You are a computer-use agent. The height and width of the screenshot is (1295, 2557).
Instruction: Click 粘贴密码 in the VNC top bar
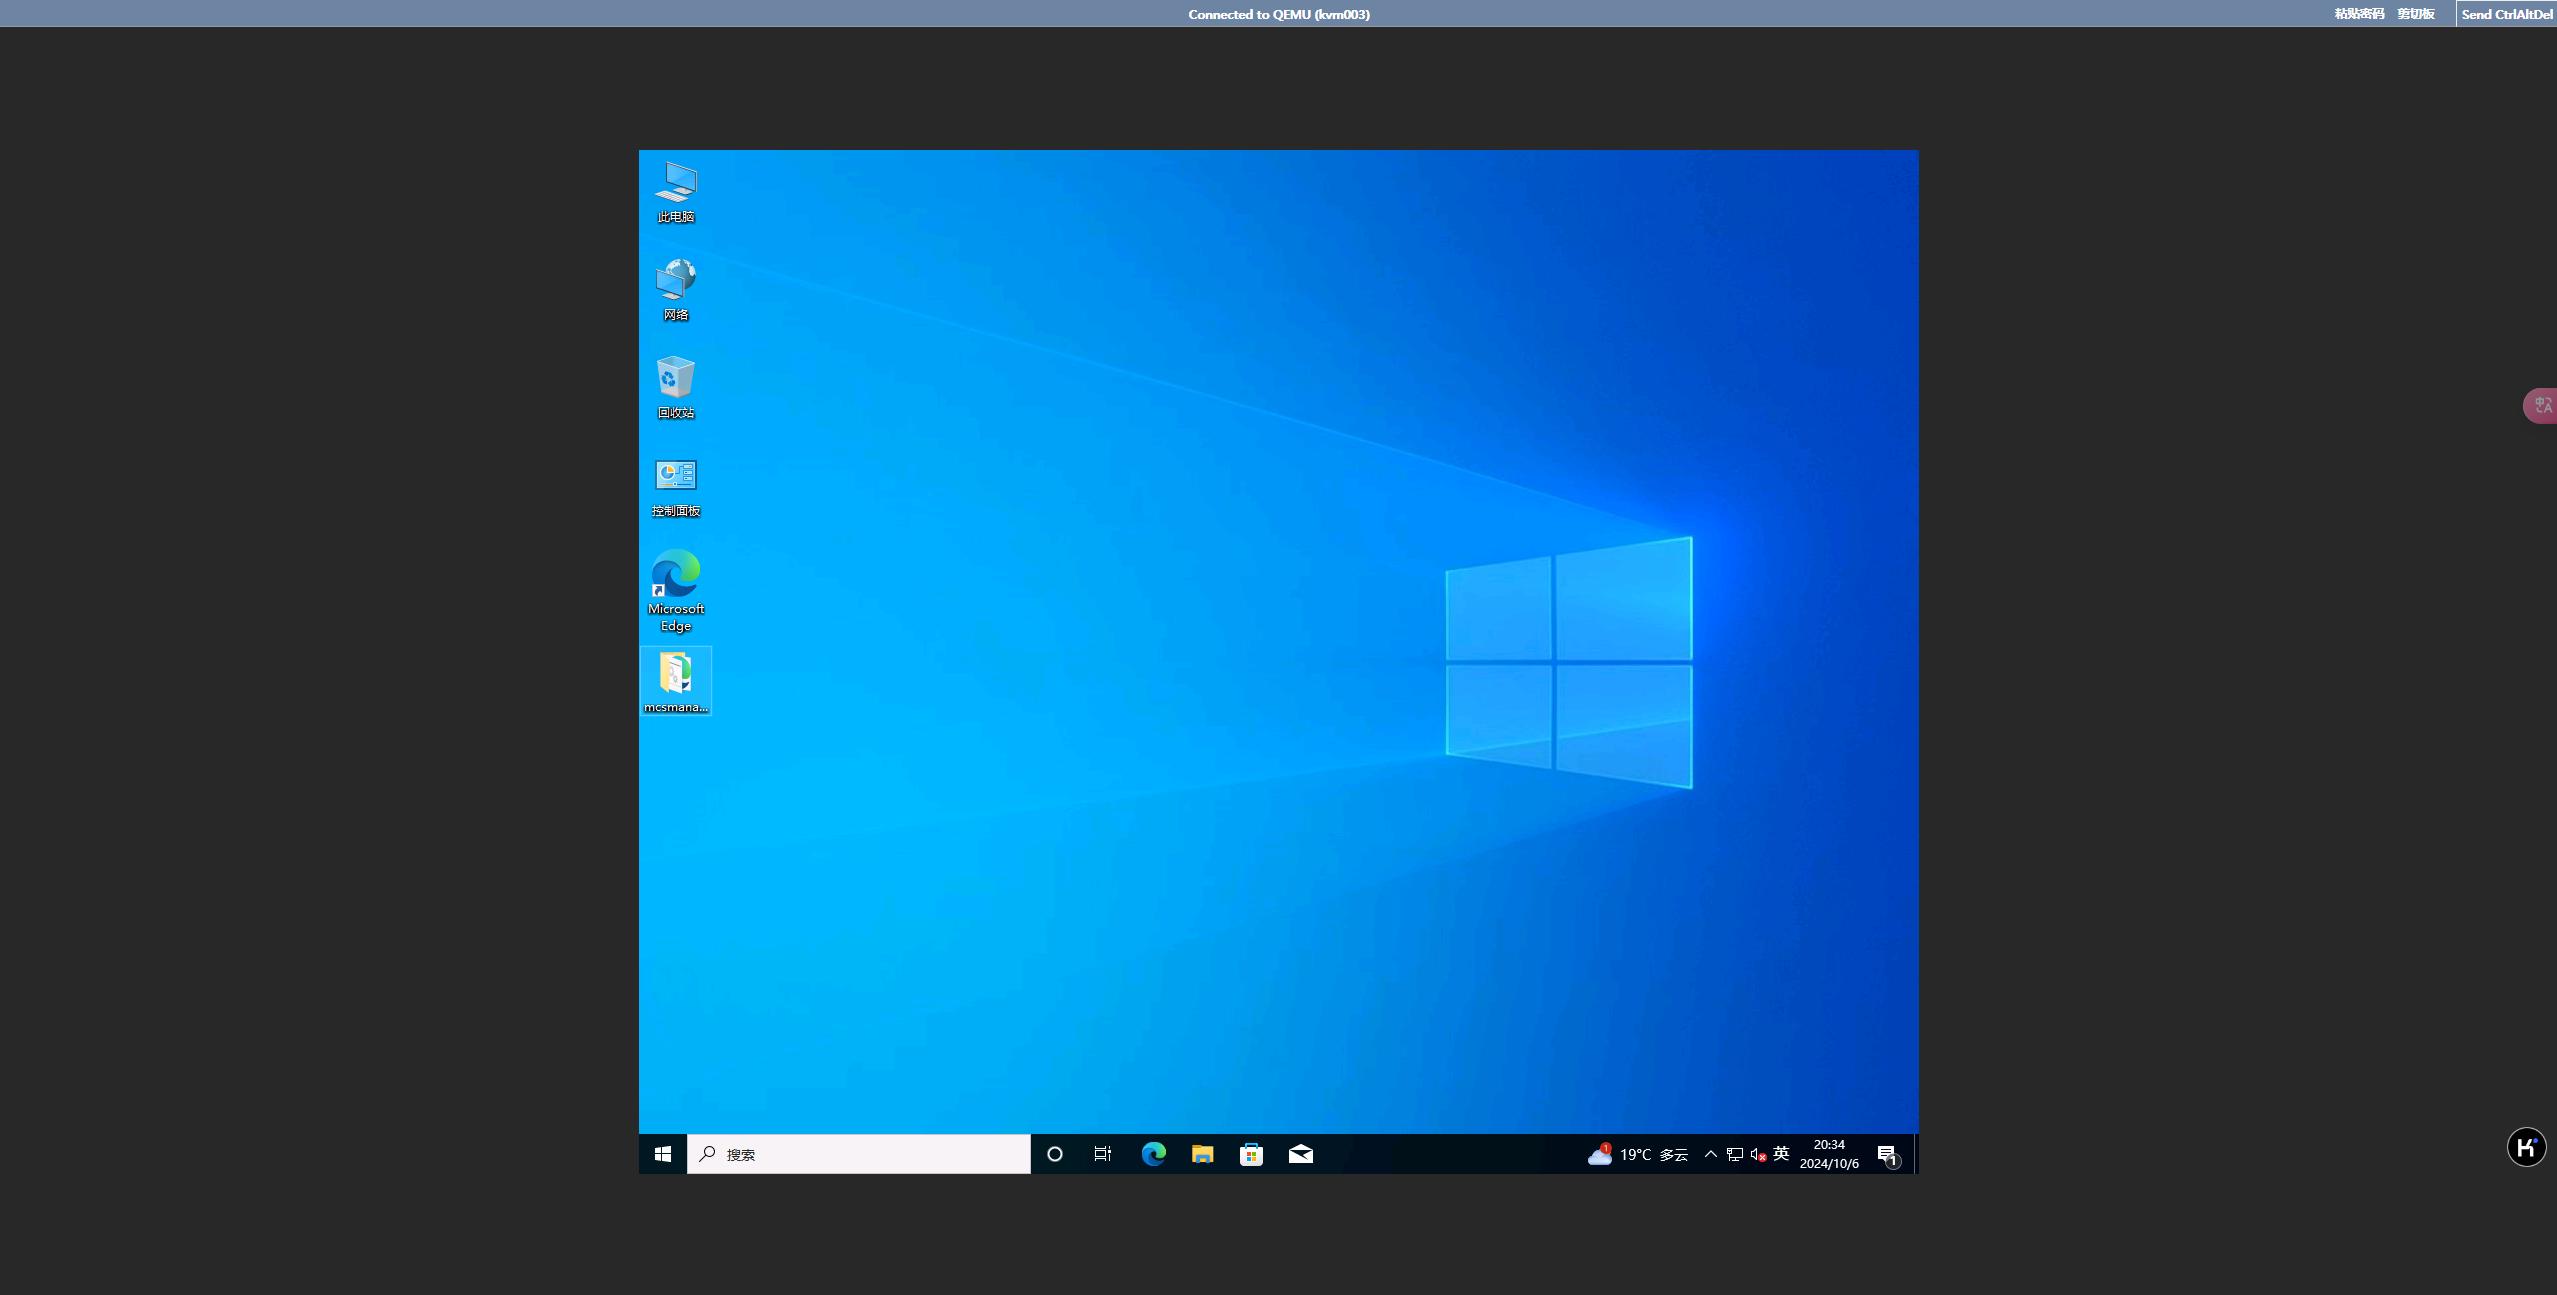tap(2359, 14)
